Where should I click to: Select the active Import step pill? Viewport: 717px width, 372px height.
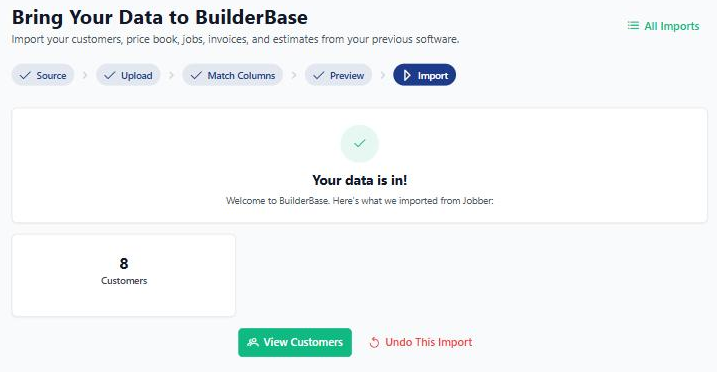(424, 75)
